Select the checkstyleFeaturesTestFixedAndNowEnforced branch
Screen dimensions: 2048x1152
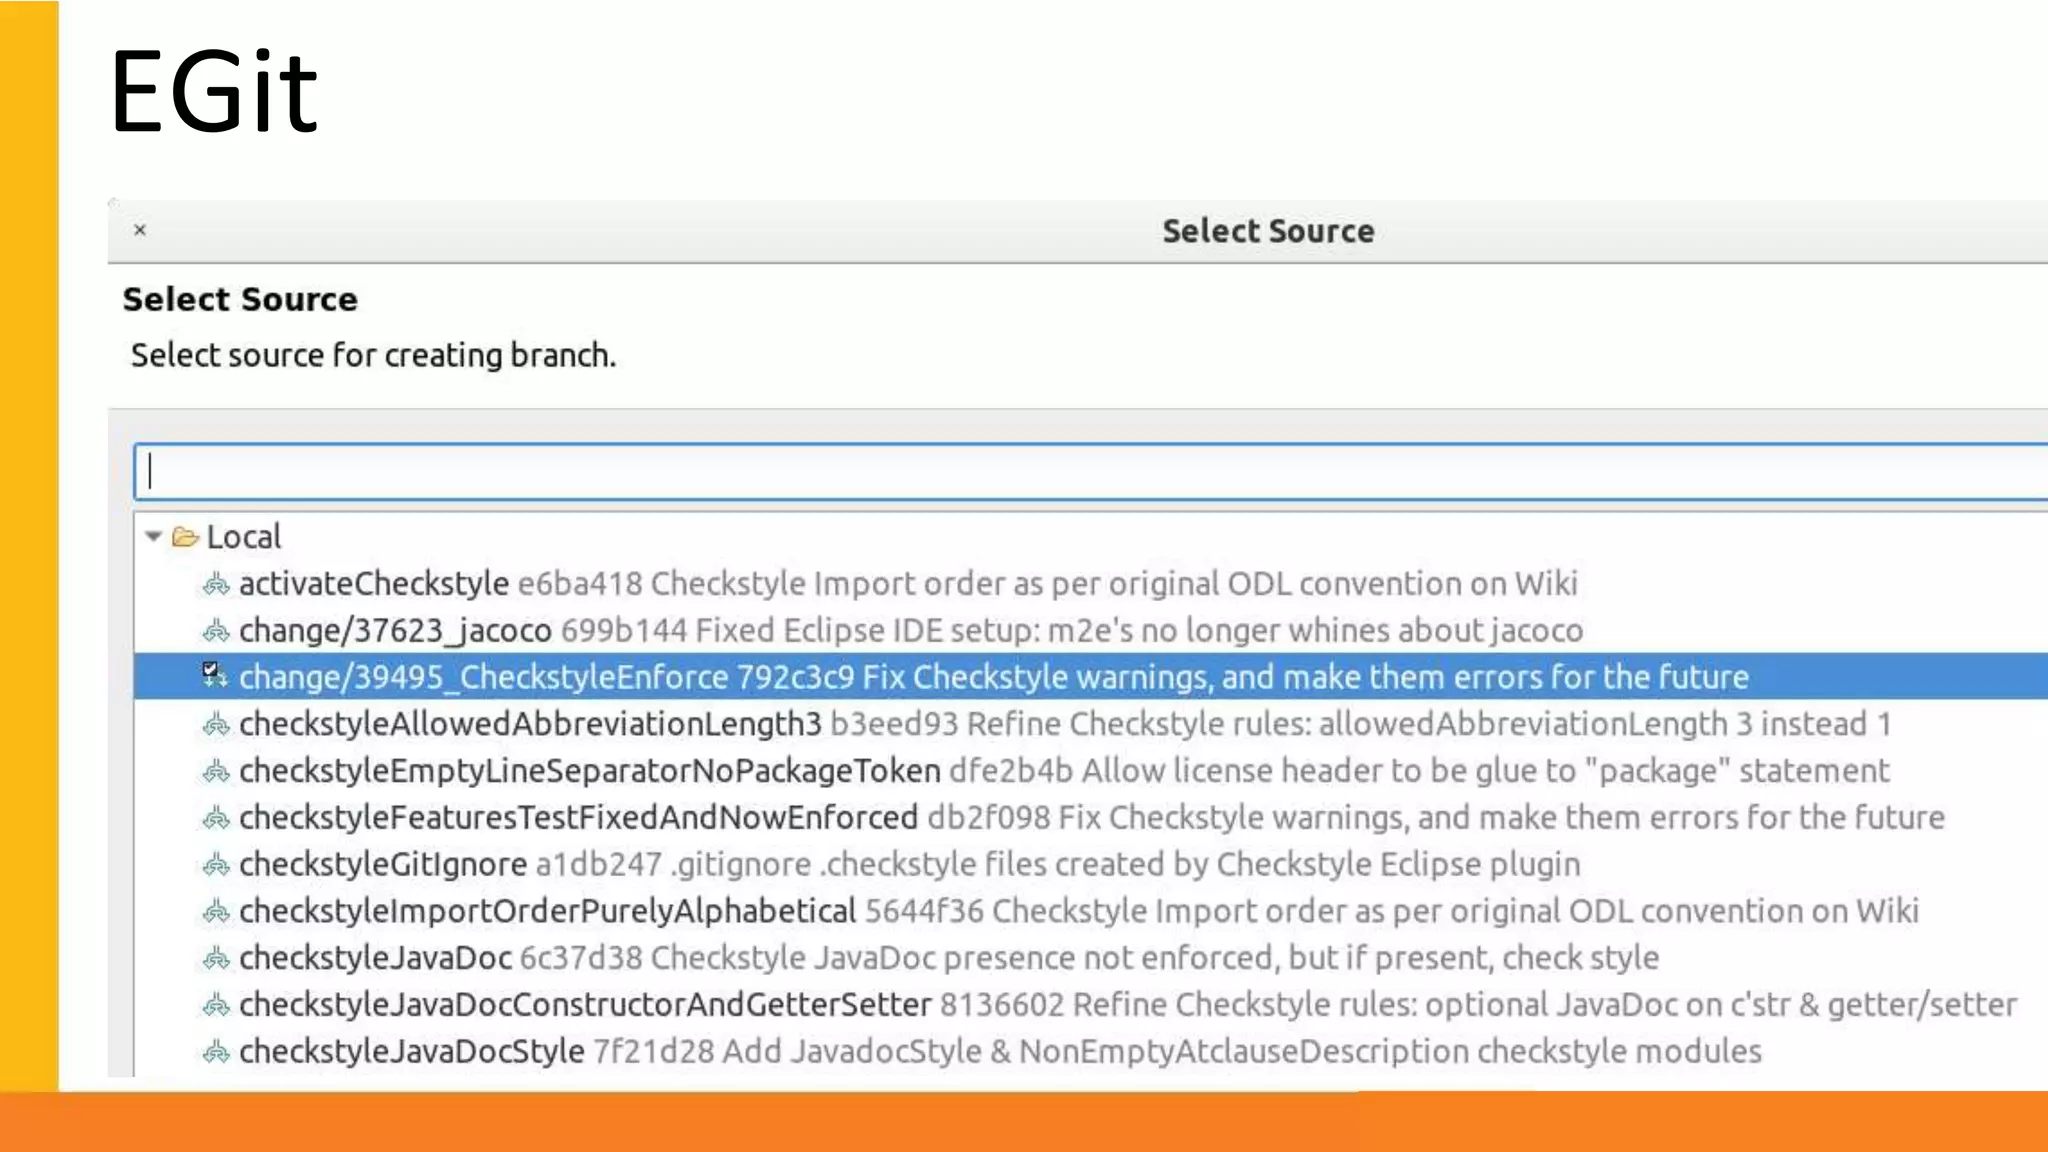(578, 818)
